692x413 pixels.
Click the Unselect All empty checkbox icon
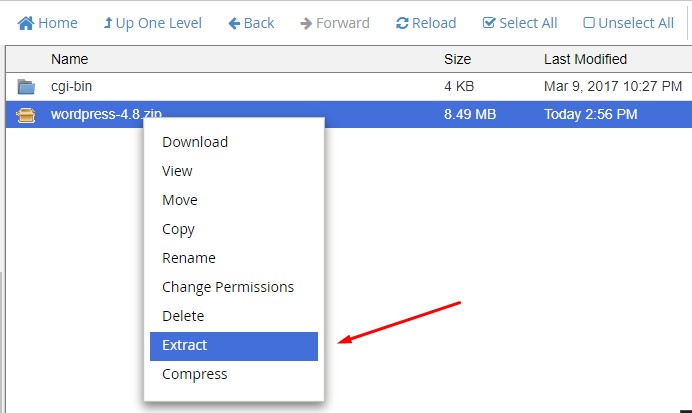click(589, 23)
